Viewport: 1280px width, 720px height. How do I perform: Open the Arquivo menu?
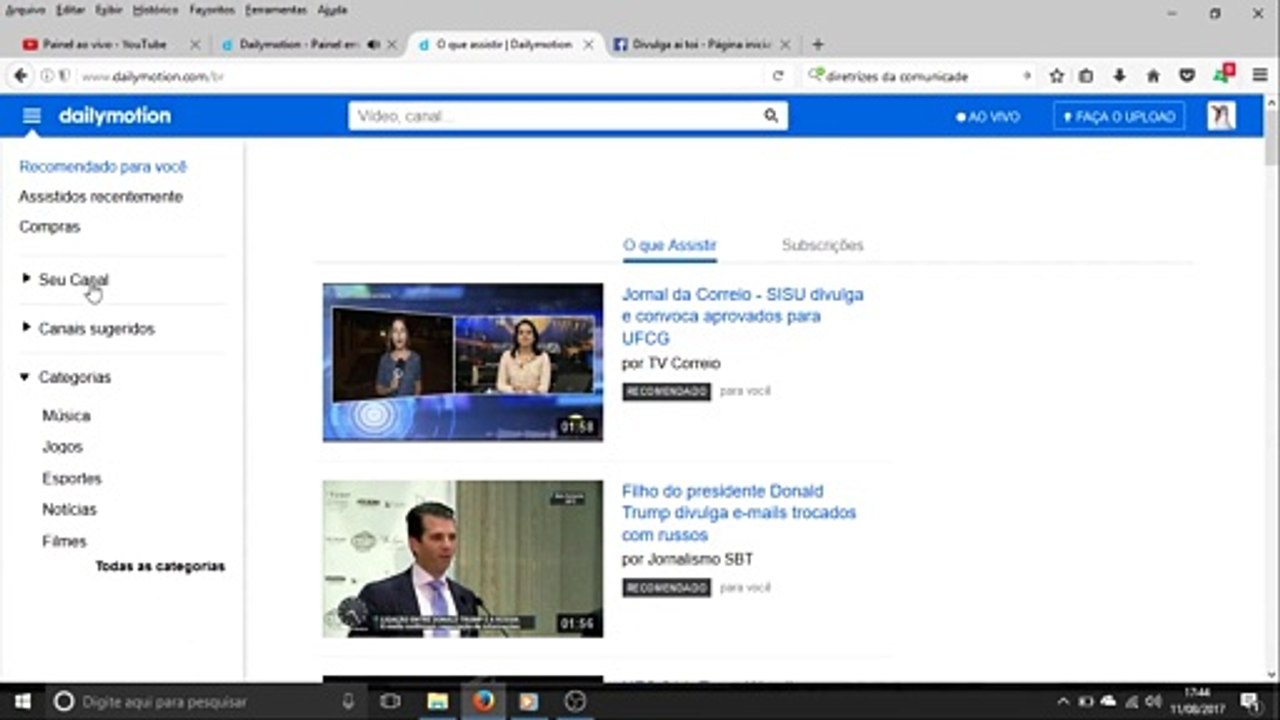click(24, 10)
